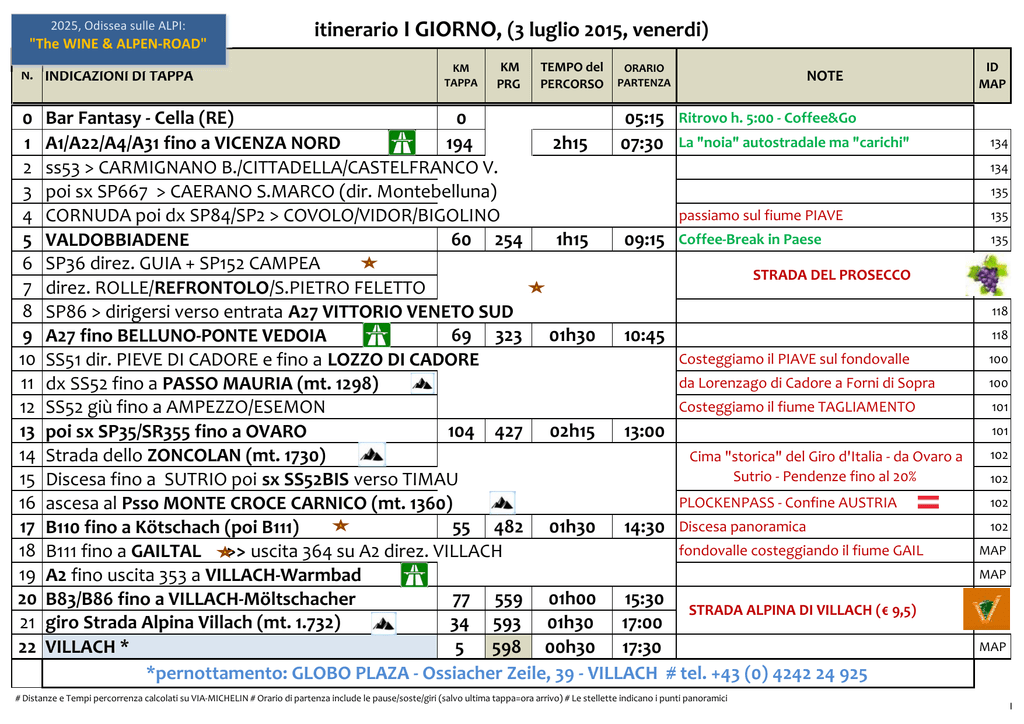The width and height of the screenshot is (1024, 724).
Task: Click the note 'passiamo sul fiume PIAVE'
Action: click(761, 215)
